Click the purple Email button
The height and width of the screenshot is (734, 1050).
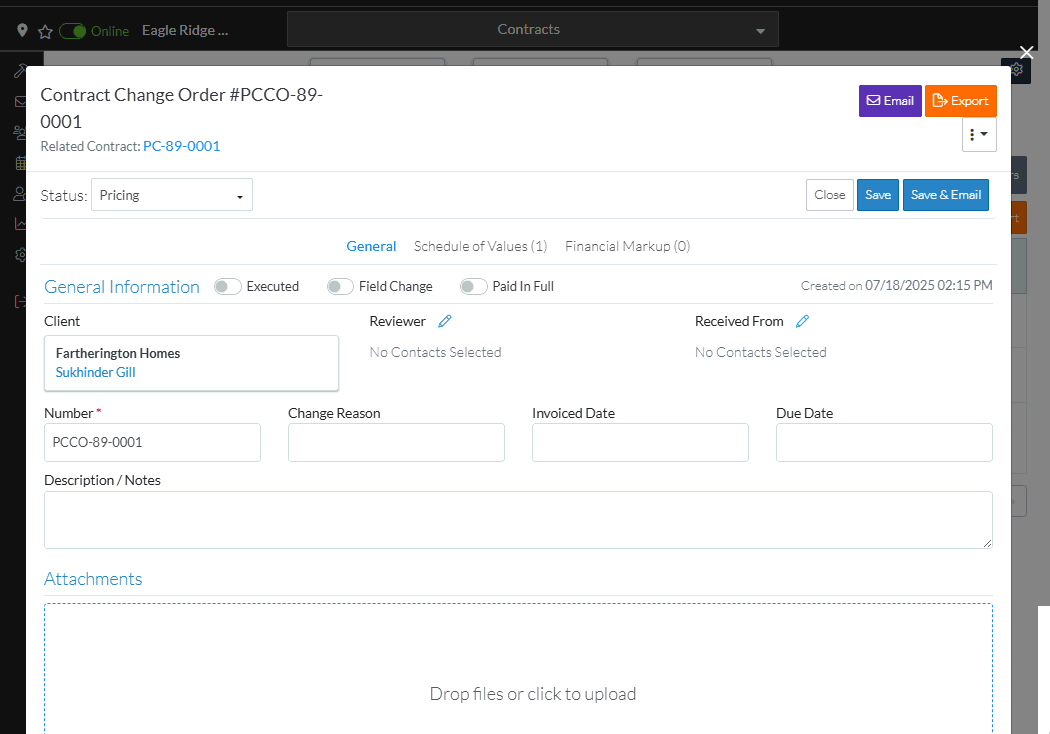pyautogui.click(x=890, y=101)
